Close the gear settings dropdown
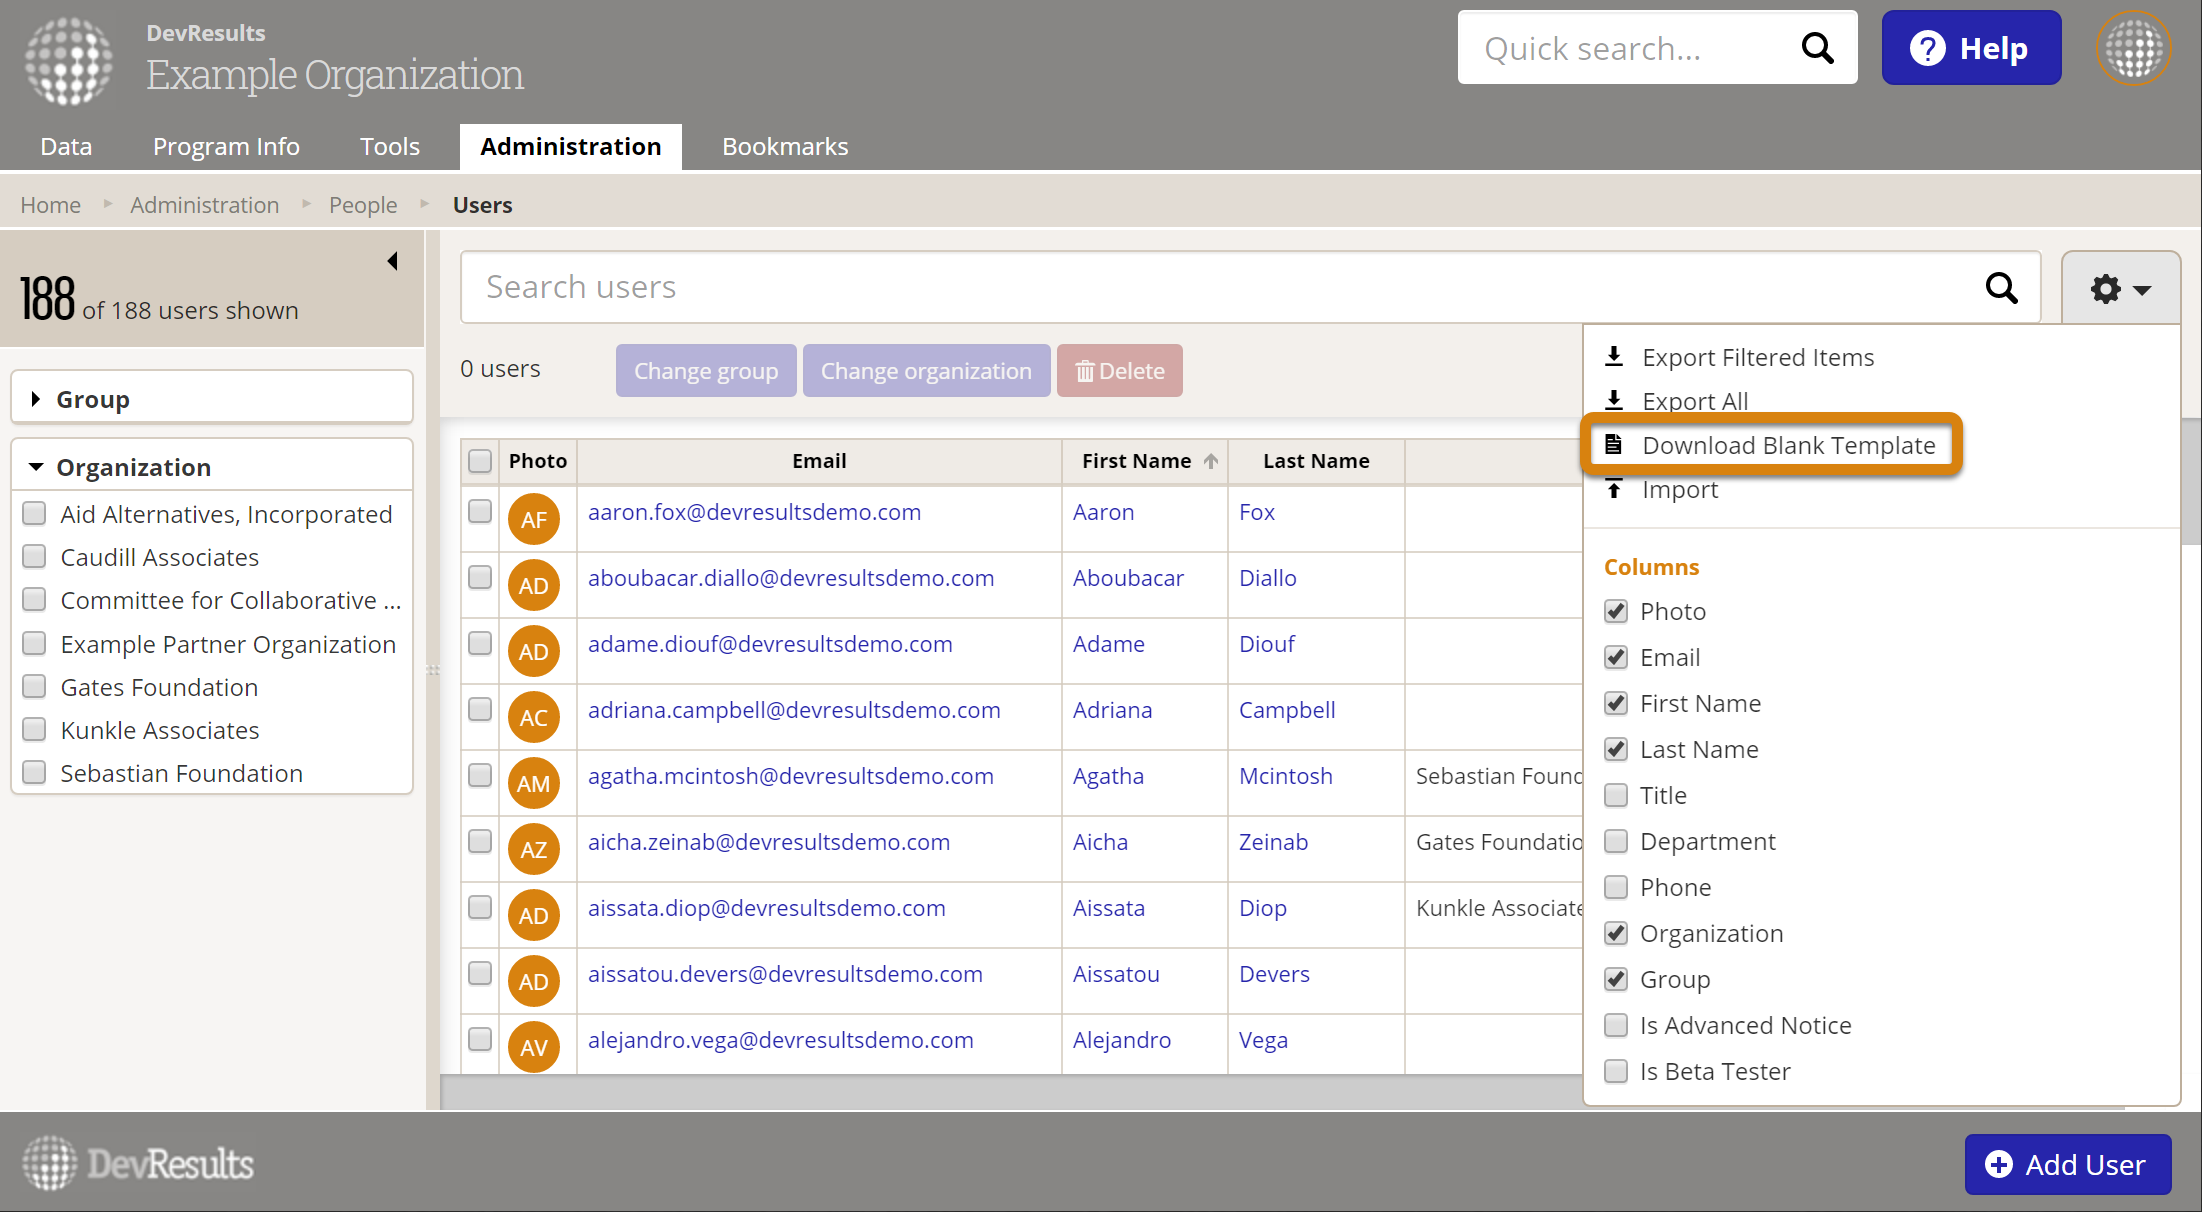Screen dimensions: 2202x1212 (2120, 289)
